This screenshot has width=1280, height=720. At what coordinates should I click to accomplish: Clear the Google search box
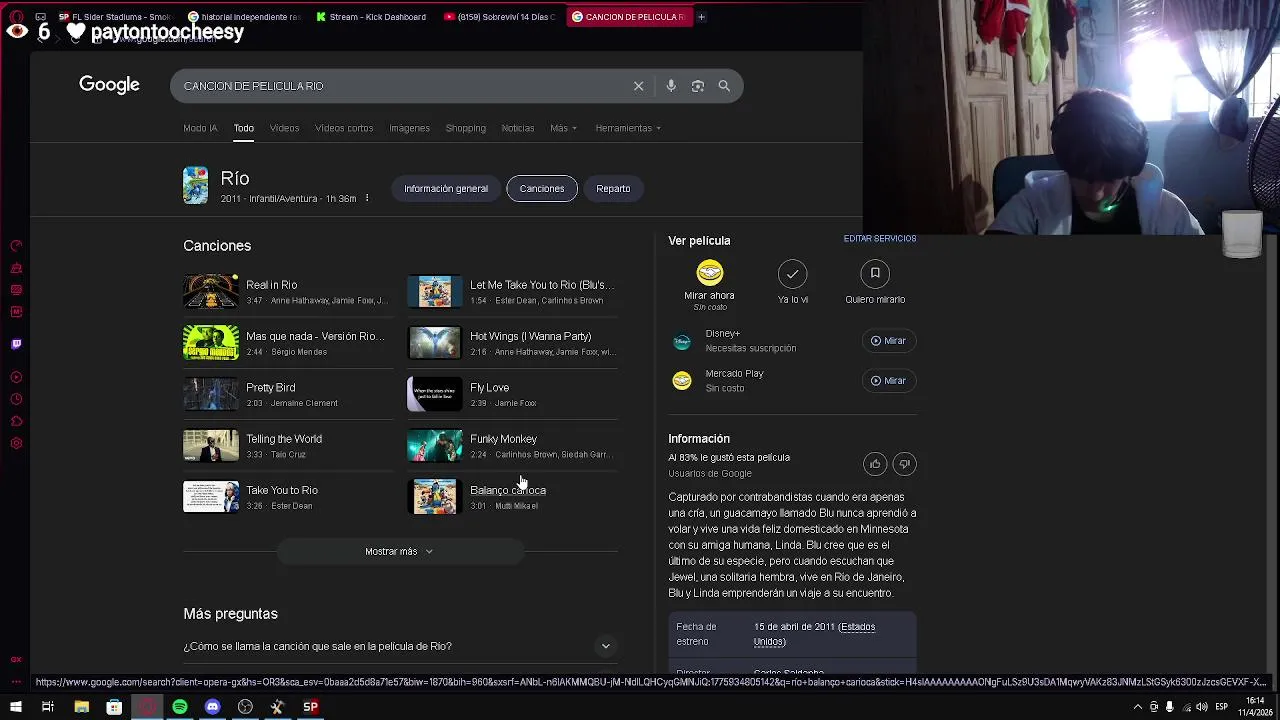638,86
